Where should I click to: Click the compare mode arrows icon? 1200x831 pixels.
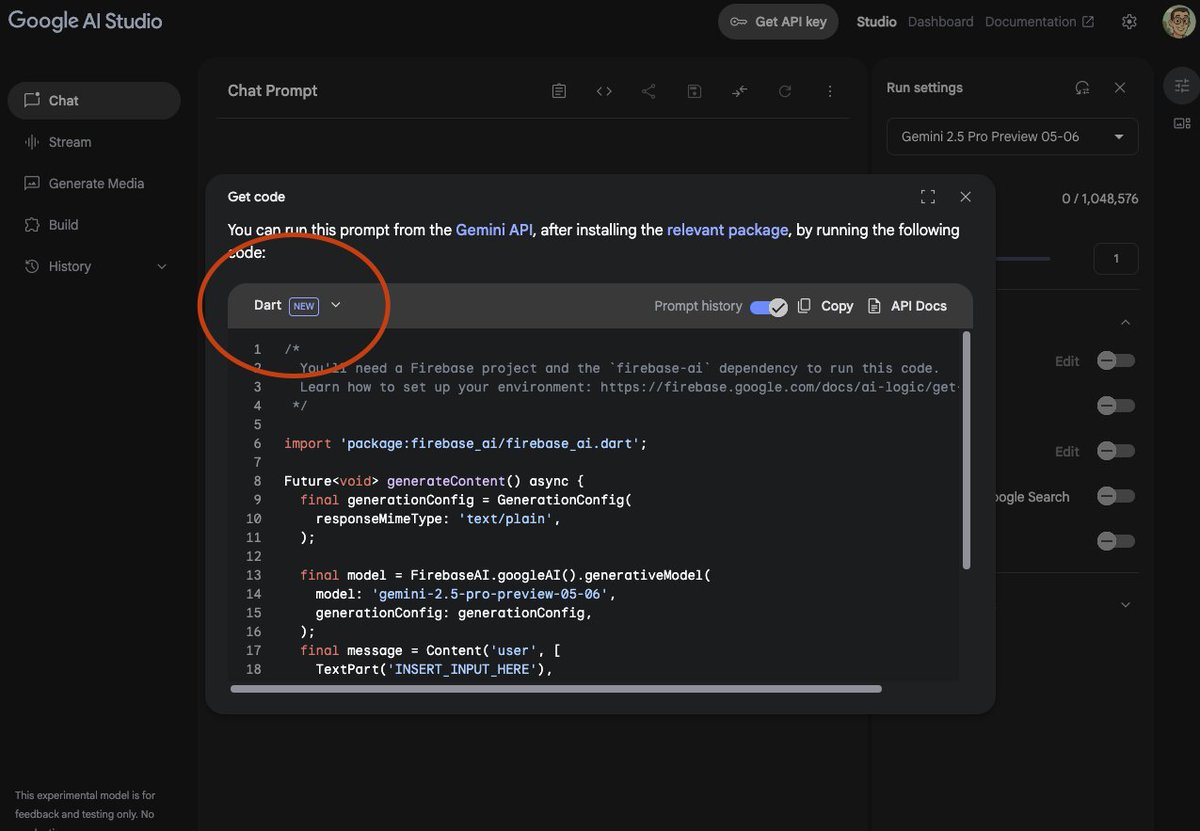pyautogui.click(x=739, y=91)
